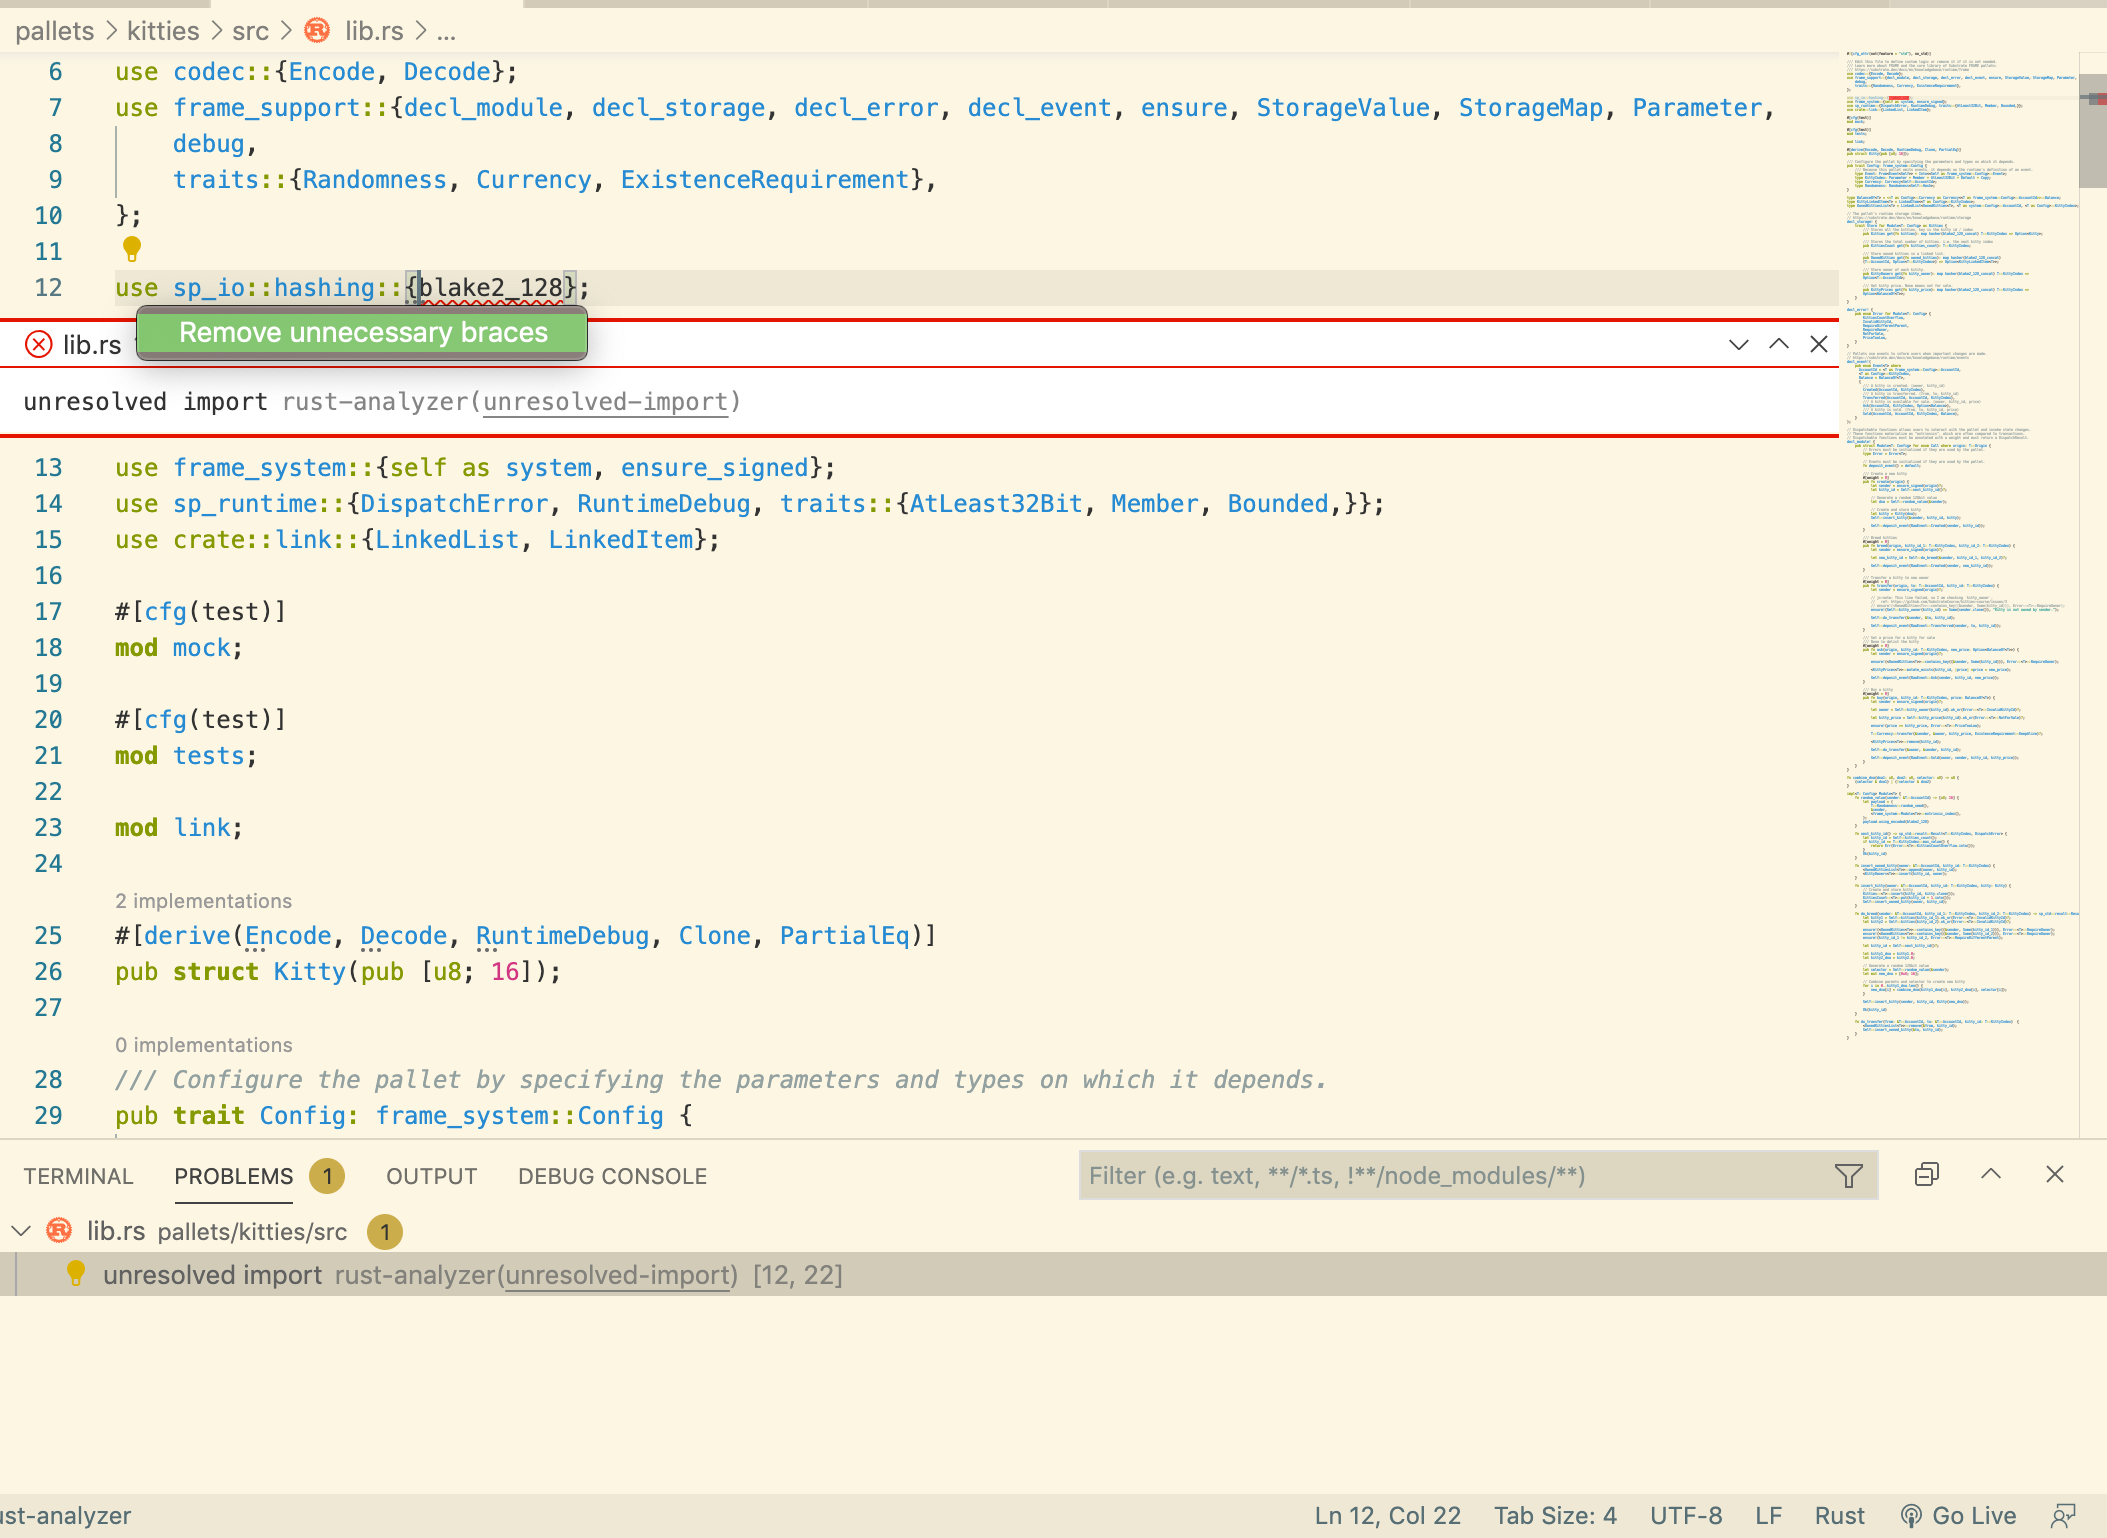Click the error icon in the inline error widget
The image size is (2107, 1538).
point(37,344)
